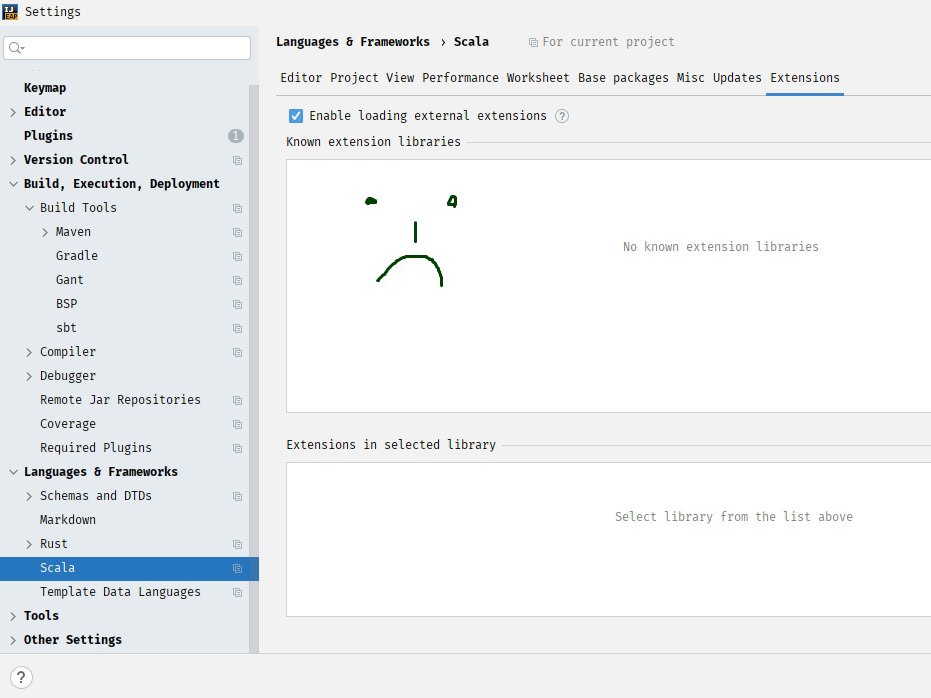Click the project-level icon beside Required Plugins
The image size is (931, 698).
238,448
